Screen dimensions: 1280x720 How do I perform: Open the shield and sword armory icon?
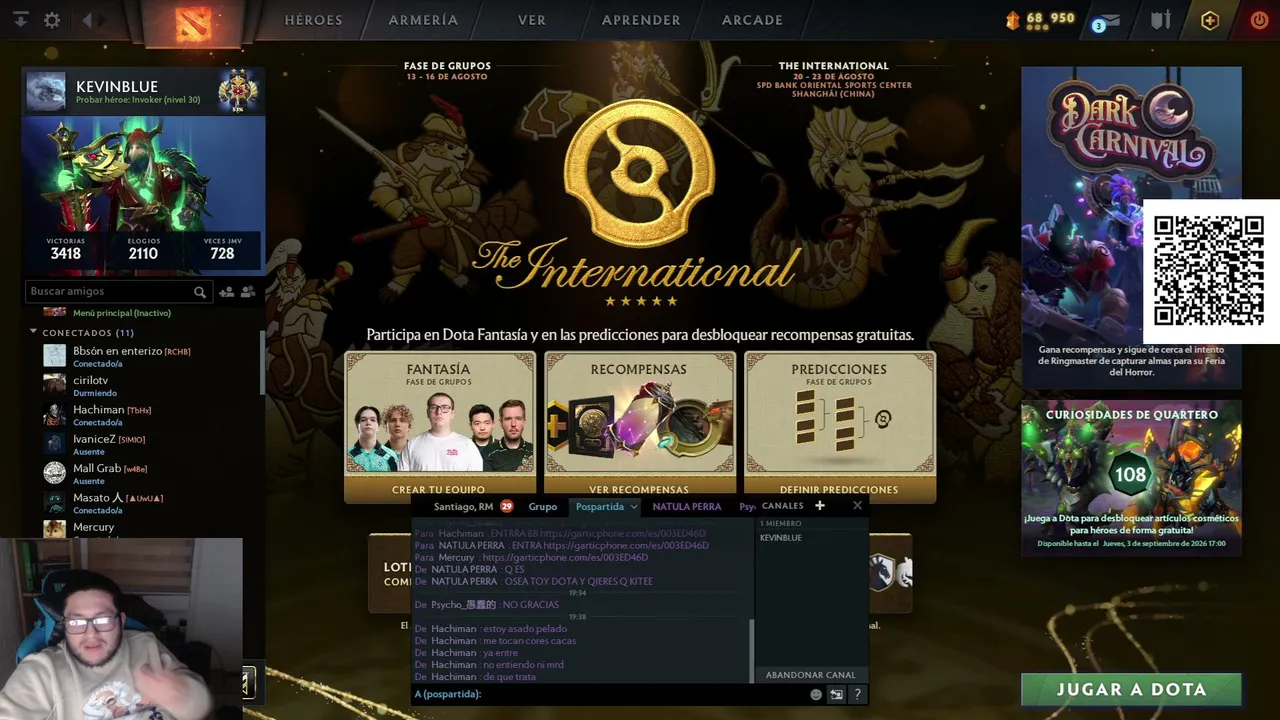click(x=1160, y=20)
